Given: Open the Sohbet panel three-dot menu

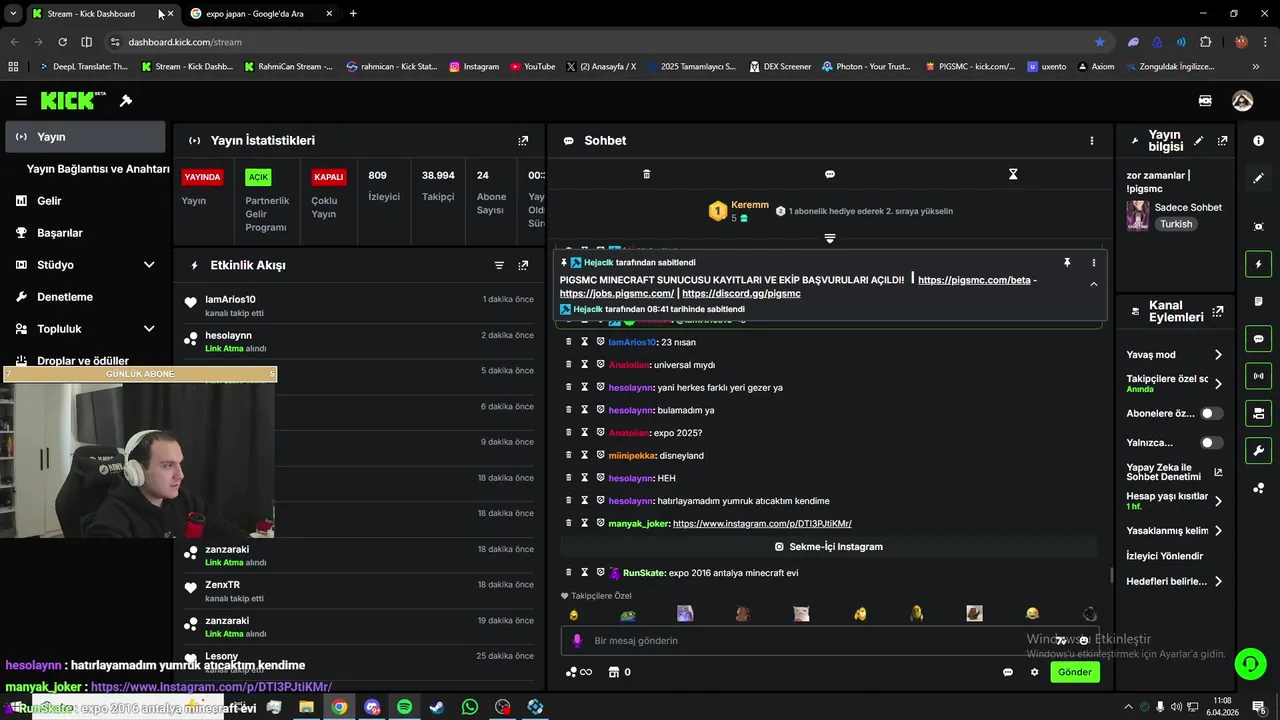Looking at the screenshot, I should tap(1092, 141).
